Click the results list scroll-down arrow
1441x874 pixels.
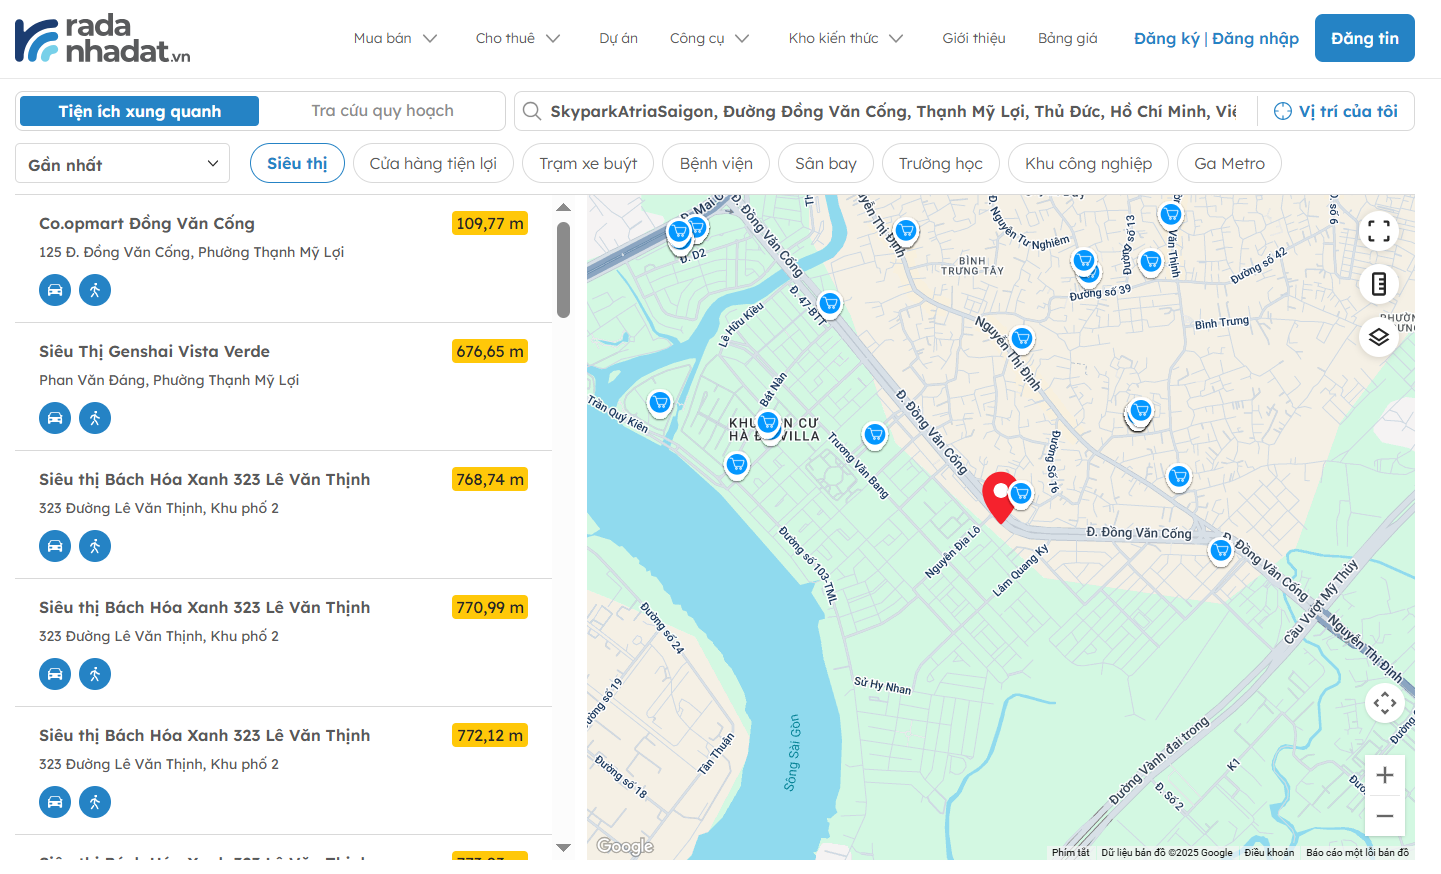pyautogui.click(x=563, y=848)
